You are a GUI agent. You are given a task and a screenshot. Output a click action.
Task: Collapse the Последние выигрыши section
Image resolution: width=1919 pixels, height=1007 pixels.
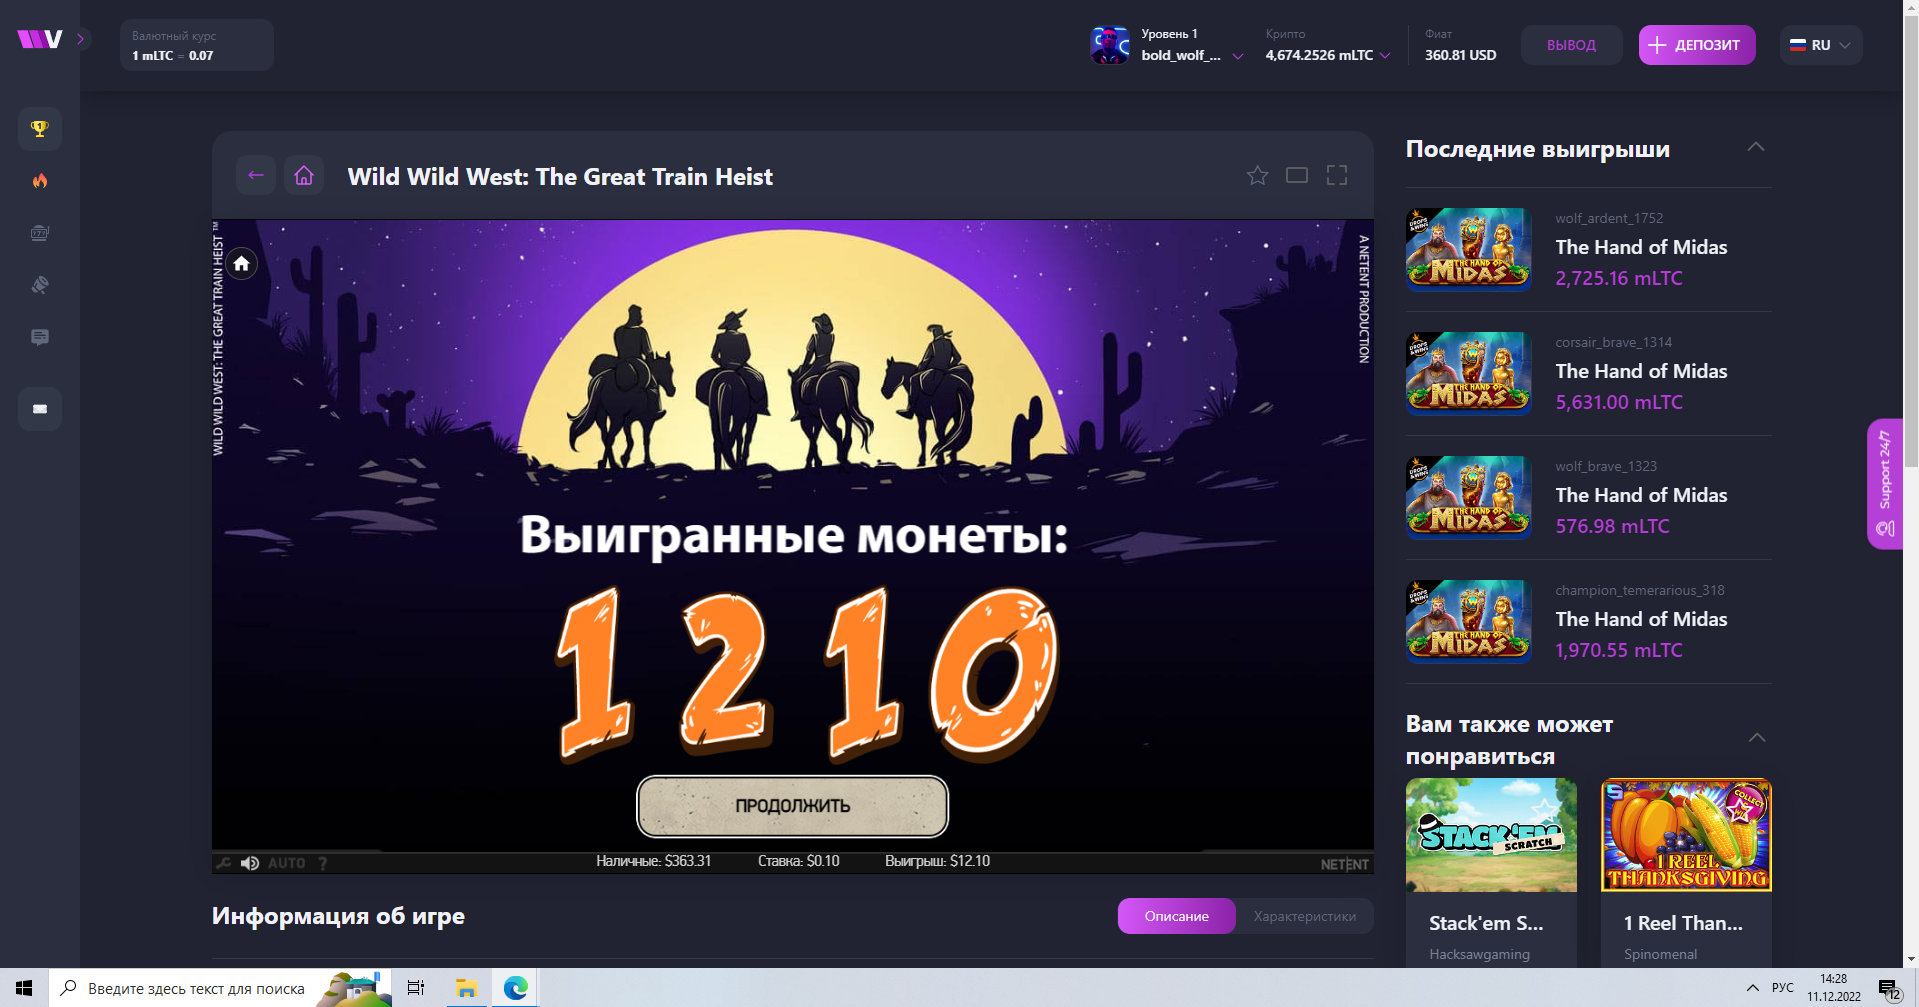pyautogui.click(x=1756, y=147)
